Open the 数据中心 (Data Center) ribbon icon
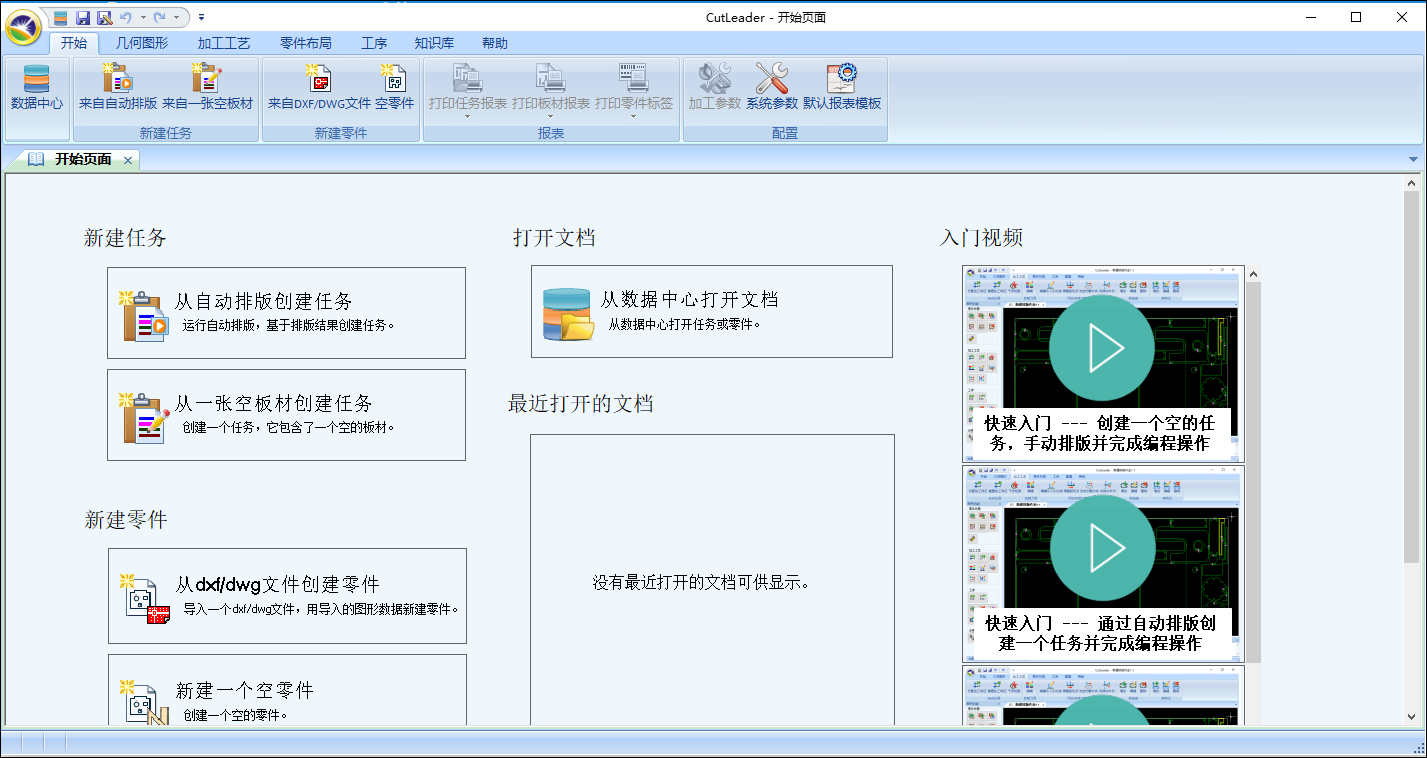The height and width of the screenshot is (758, 1427). 37,87
